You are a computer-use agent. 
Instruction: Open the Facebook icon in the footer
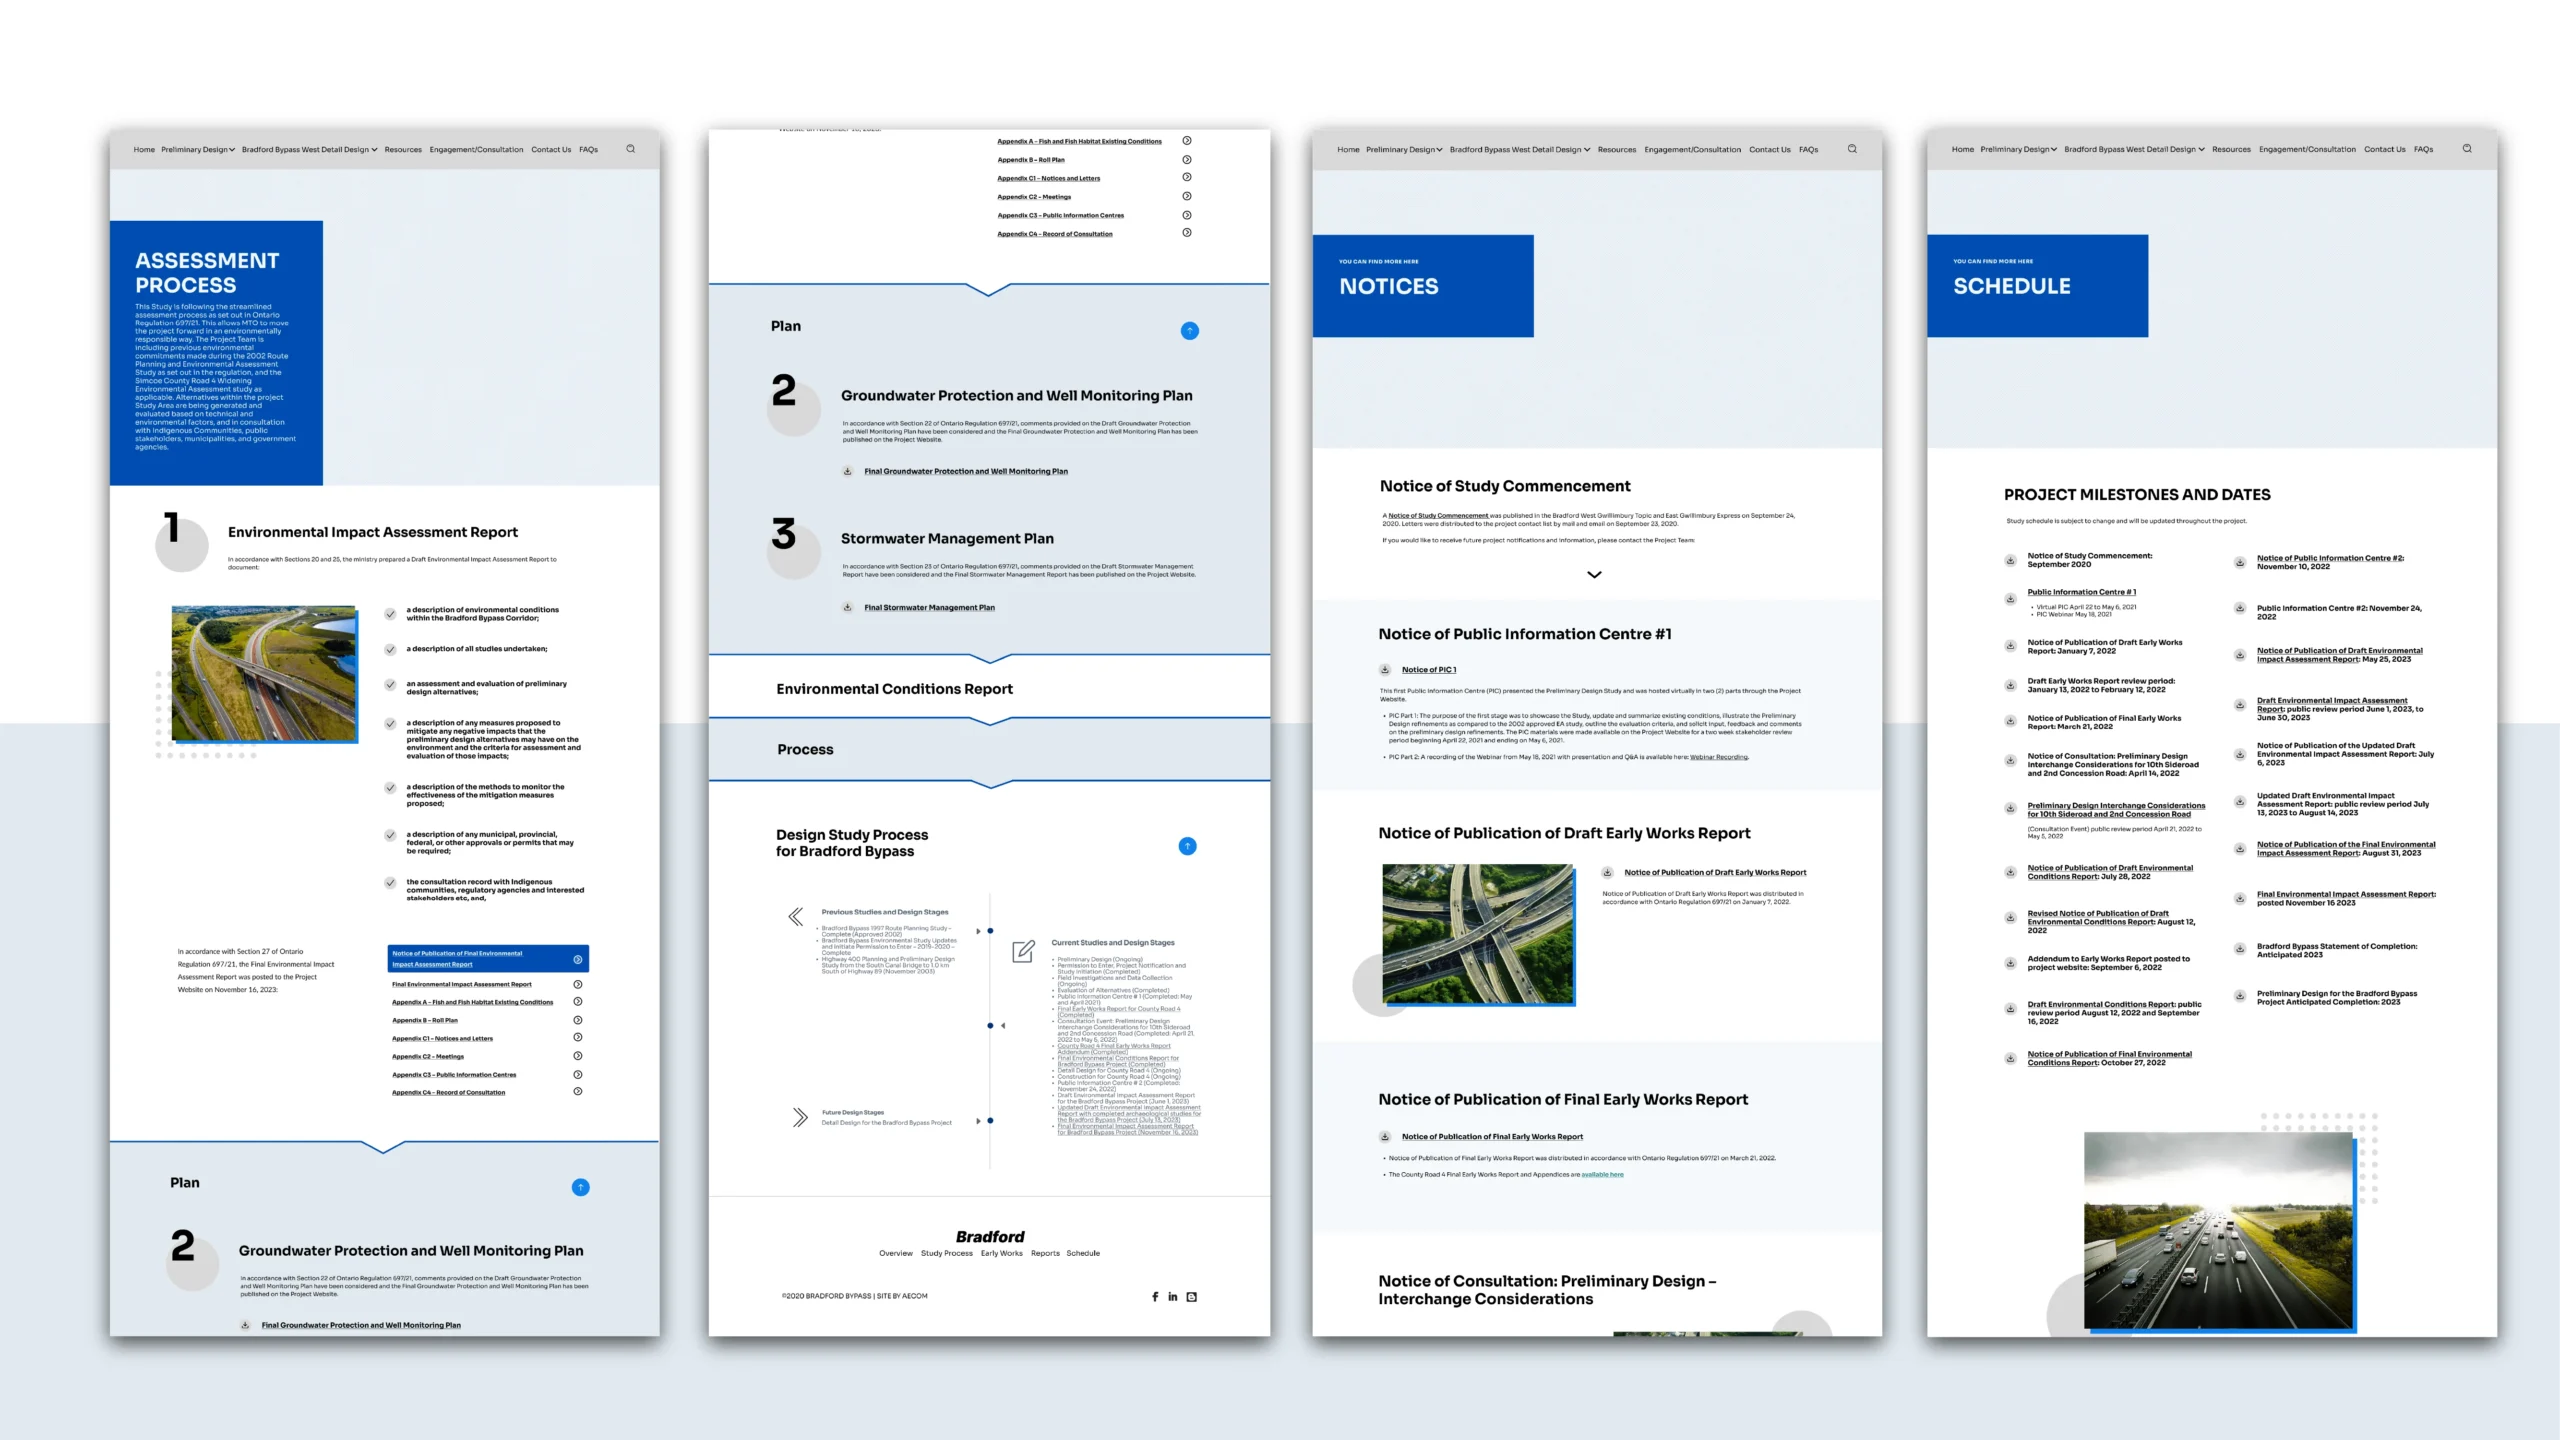(x=1155, y=1296)
